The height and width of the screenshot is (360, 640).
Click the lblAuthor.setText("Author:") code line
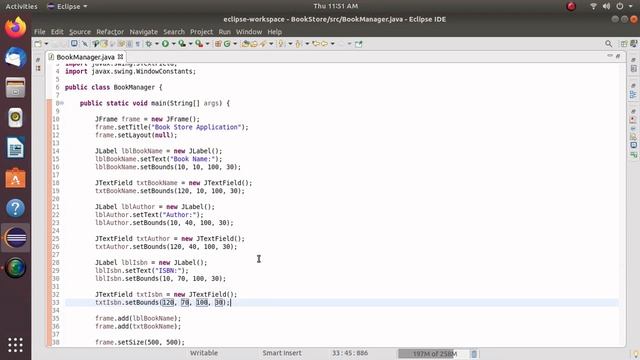[x=149, y=215]
